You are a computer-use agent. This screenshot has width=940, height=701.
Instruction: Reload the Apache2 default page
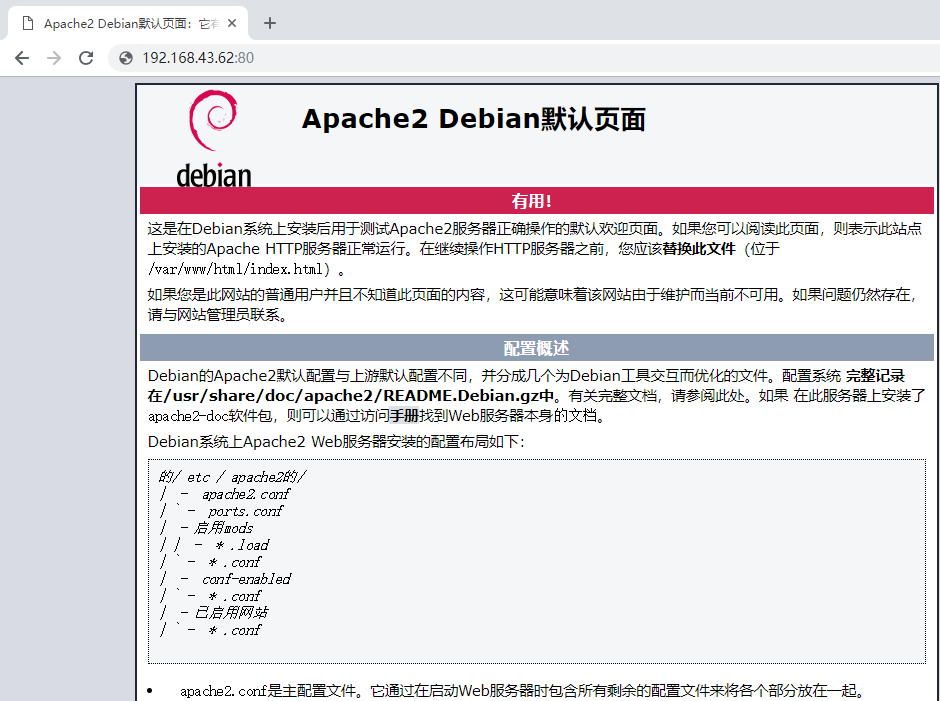86,58
